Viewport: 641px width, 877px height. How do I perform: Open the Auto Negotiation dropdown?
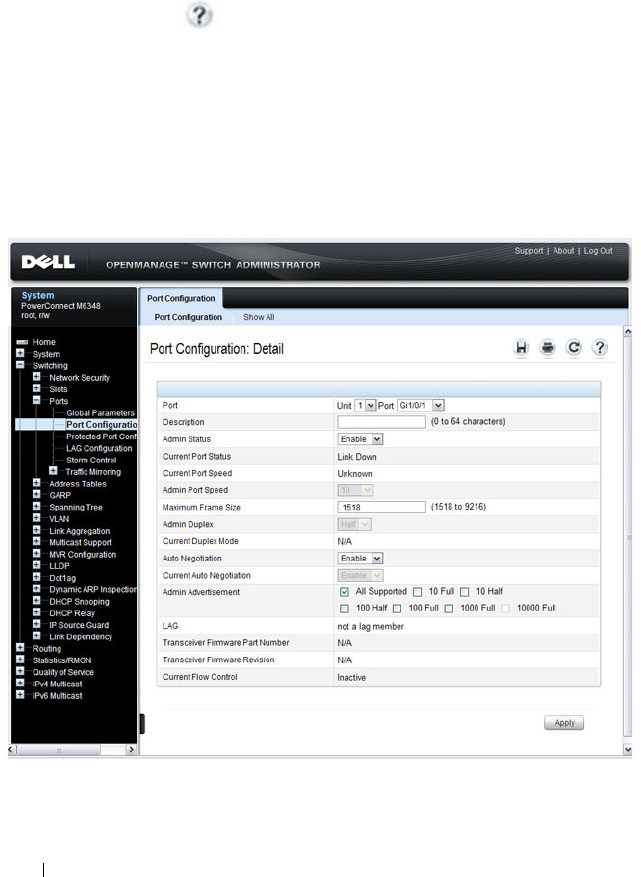[360, 558]
